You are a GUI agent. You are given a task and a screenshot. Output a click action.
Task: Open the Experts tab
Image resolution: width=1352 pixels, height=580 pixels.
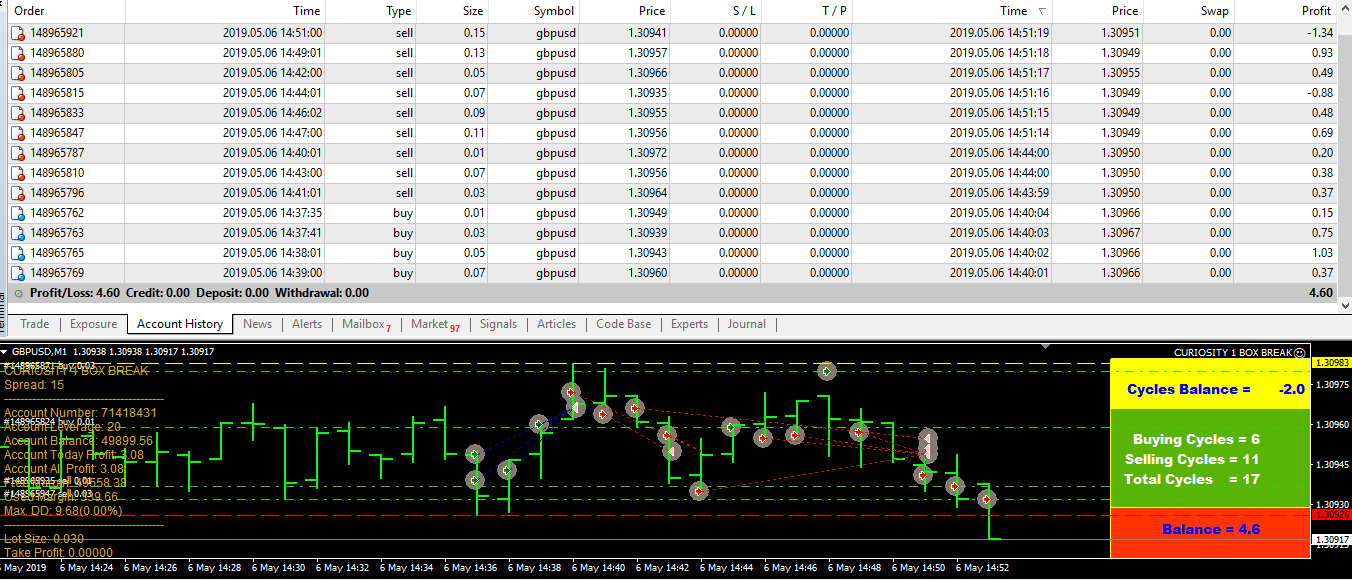coord(689,324)
